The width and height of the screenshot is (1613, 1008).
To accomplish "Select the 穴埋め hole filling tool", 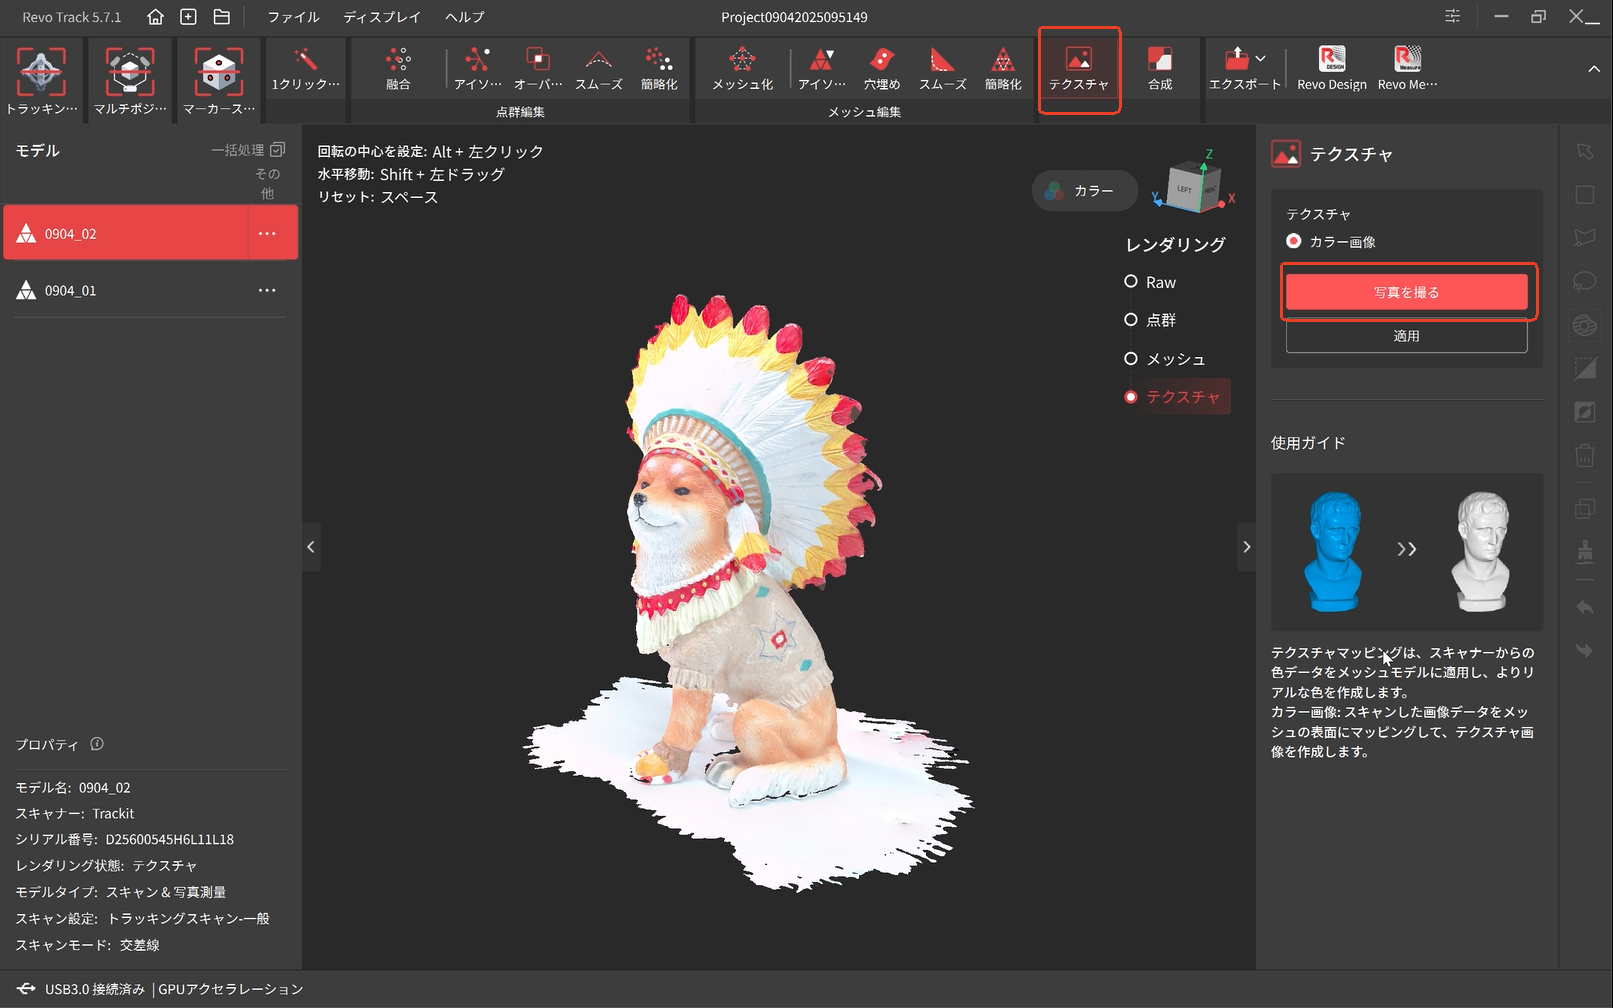I will [x=881, y=62].
